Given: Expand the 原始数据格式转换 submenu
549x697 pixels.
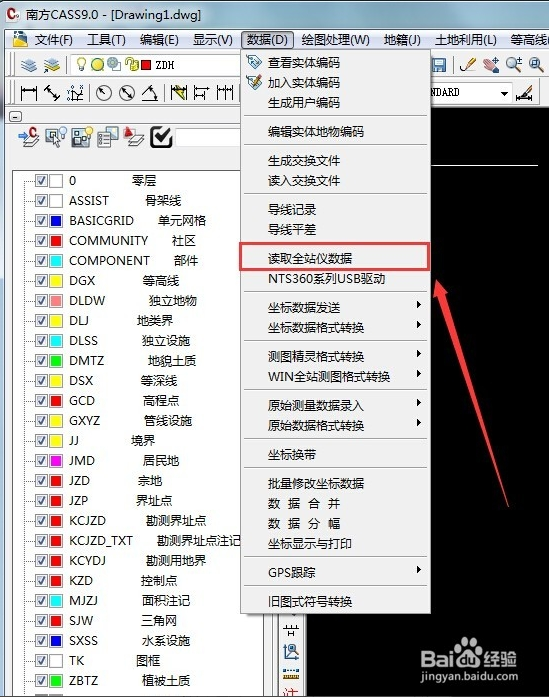Looking at the screenshot, I should (336, 425).
